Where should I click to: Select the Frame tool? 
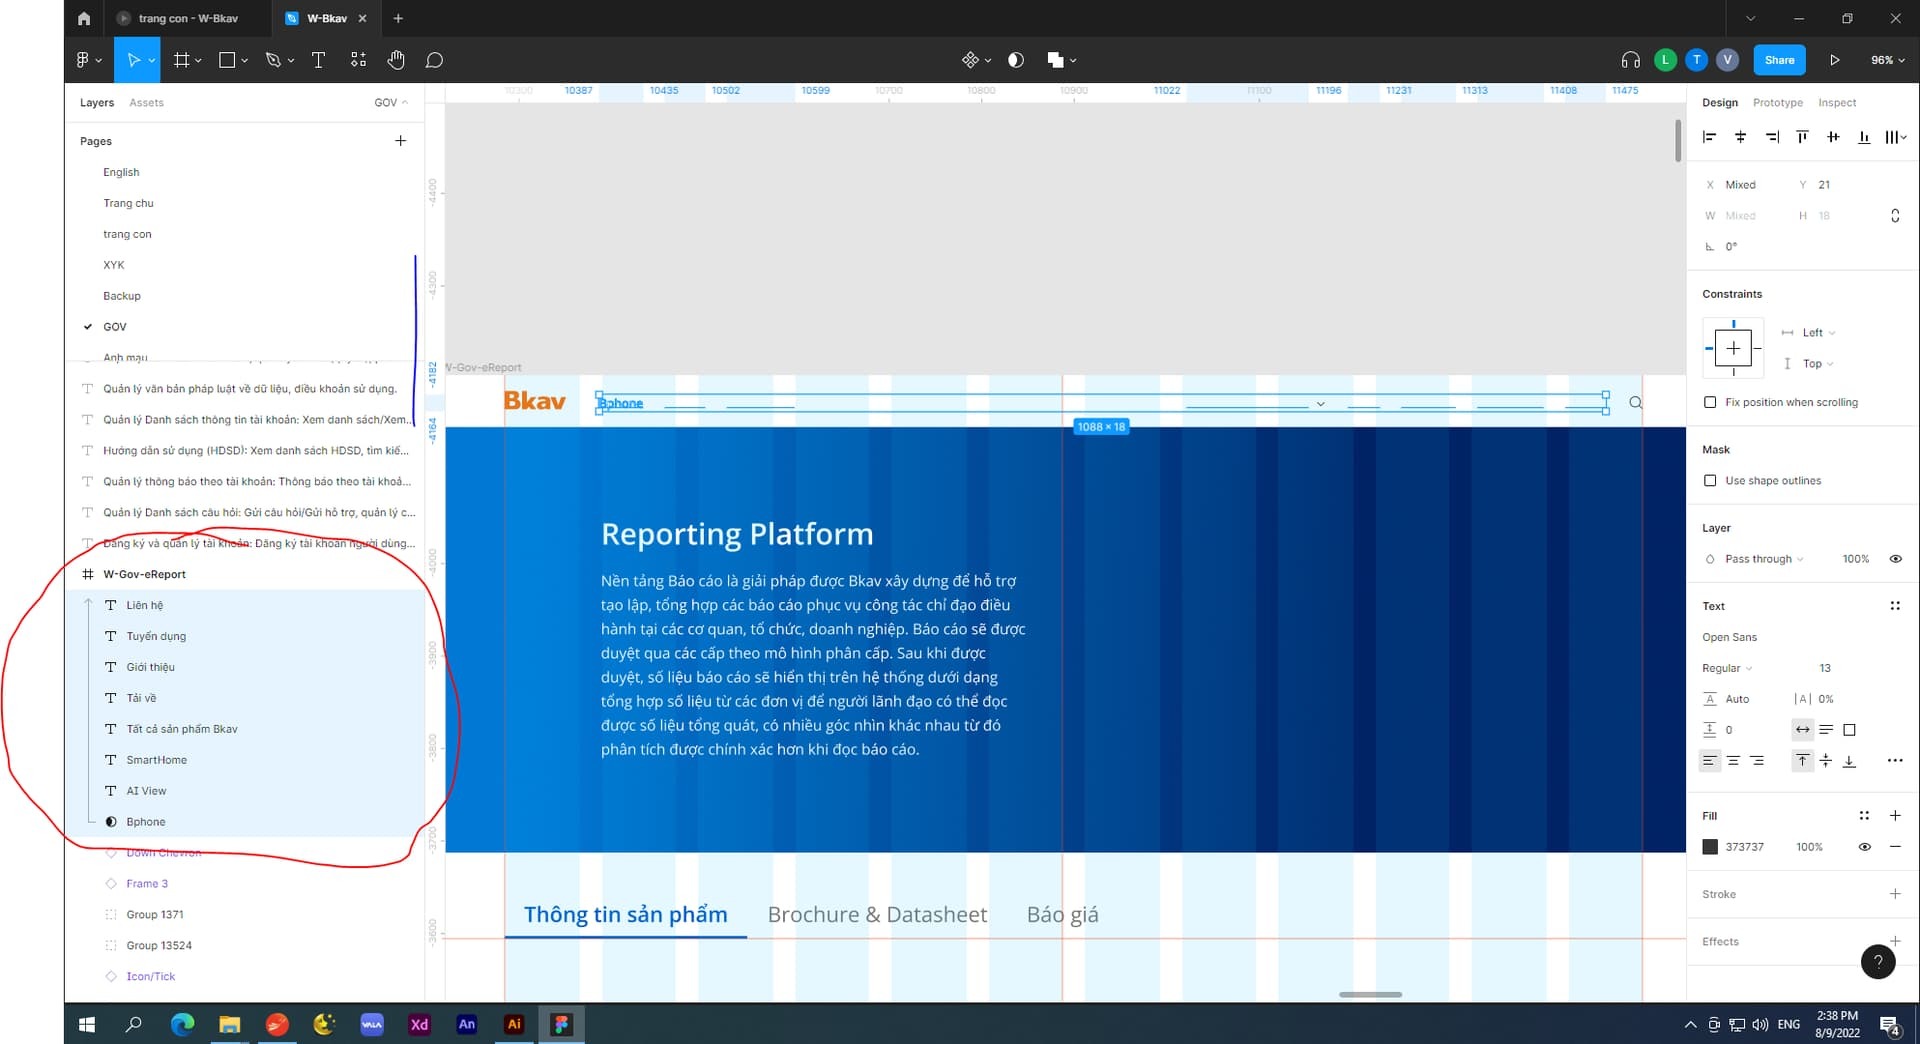coord(181,60)
